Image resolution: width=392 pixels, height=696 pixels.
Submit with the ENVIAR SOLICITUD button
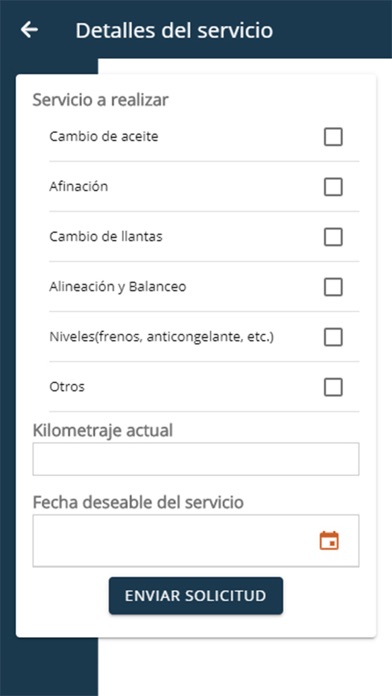tap(196, 596)
